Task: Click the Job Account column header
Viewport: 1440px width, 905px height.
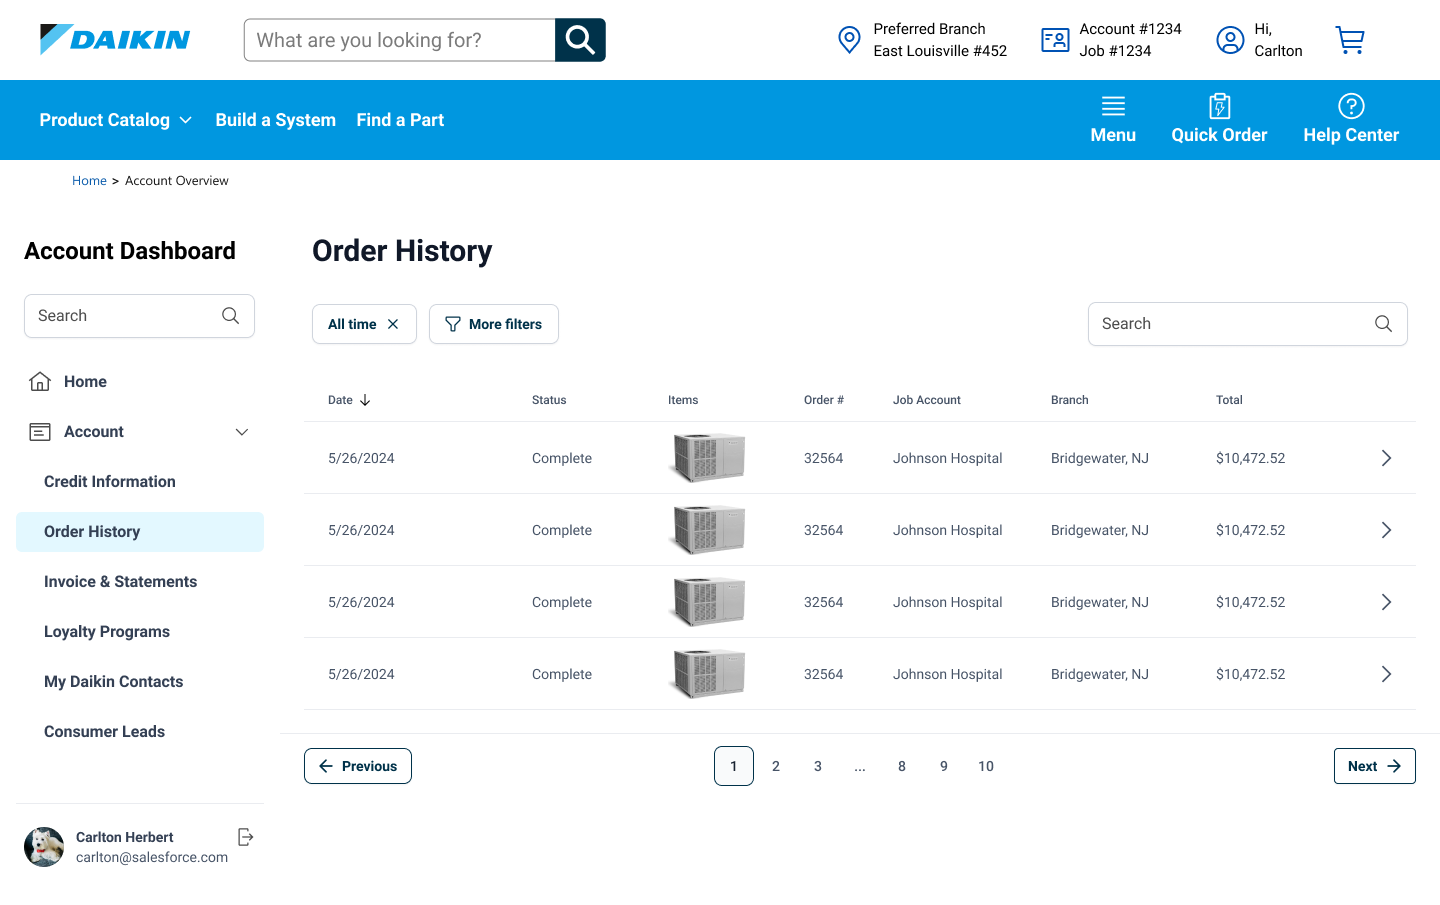Action: [x=927, y=400]
